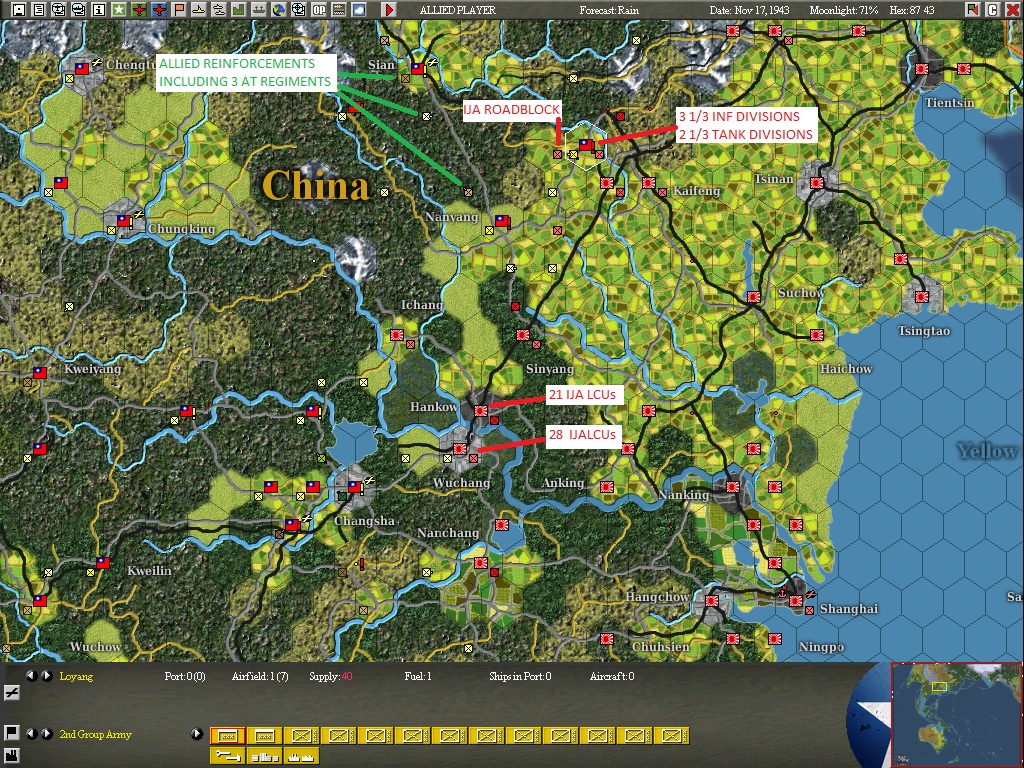Click the crosshair target toolbar icon
This screenshot has width=1024, height=768.
(298, 9)
